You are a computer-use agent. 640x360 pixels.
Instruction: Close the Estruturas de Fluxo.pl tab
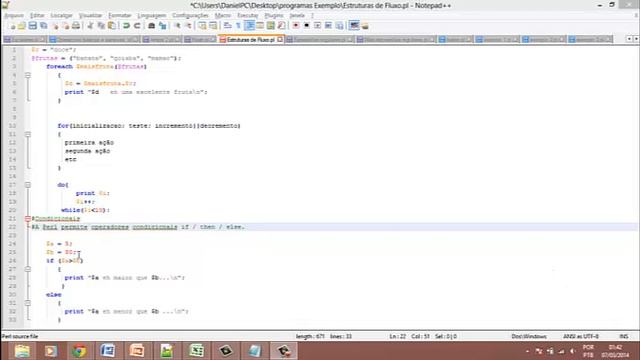tap(280, 40)
